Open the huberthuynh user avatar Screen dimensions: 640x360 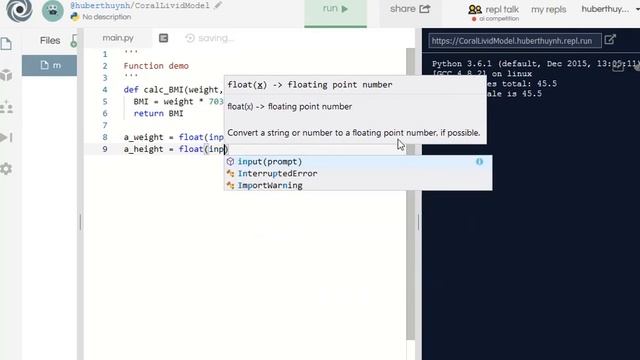point(53,11)
